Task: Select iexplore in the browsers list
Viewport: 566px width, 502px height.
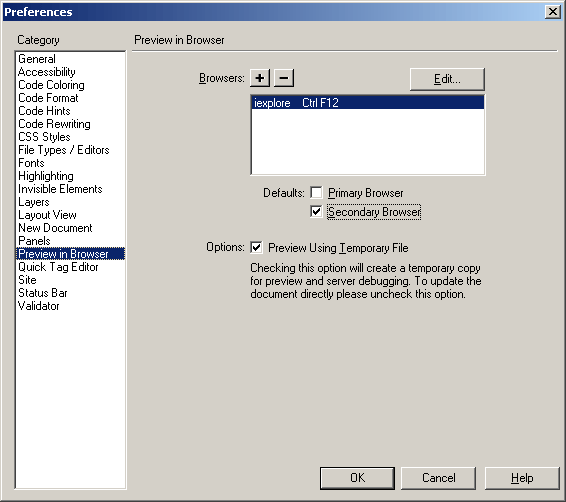Action: click(367, 103)
